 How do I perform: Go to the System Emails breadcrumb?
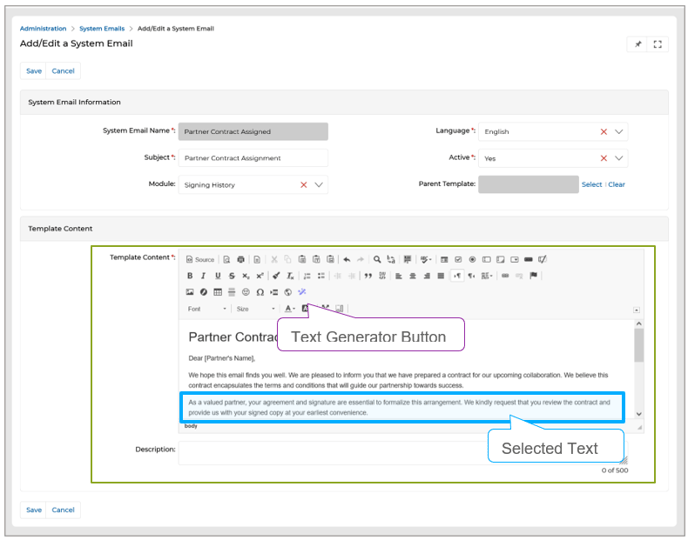tap(102, 29)
